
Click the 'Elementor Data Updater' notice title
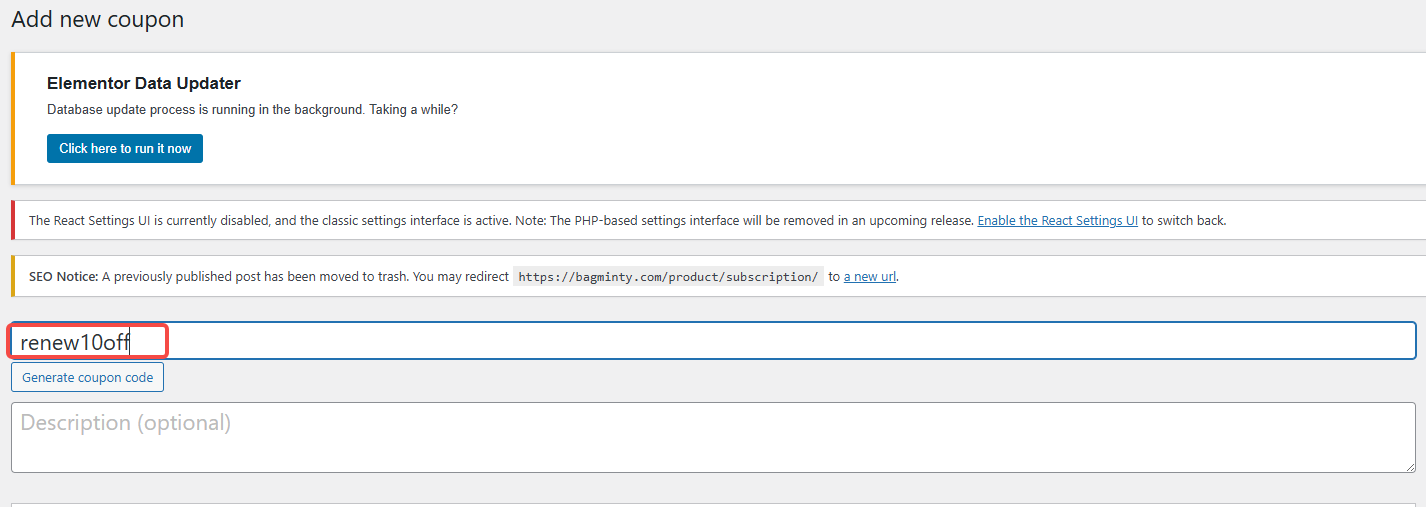(144, 84)
